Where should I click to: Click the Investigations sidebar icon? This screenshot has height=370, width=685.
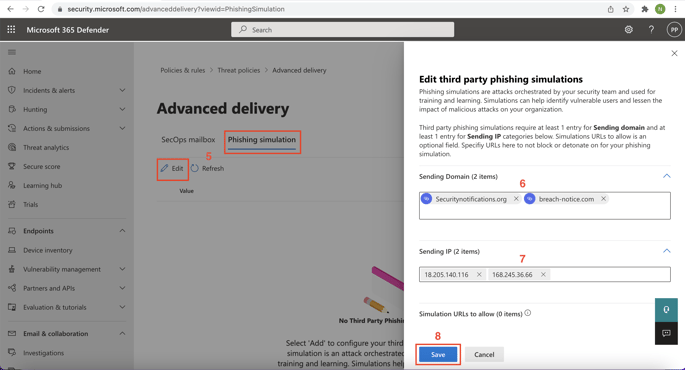click(x=12, y=353)
